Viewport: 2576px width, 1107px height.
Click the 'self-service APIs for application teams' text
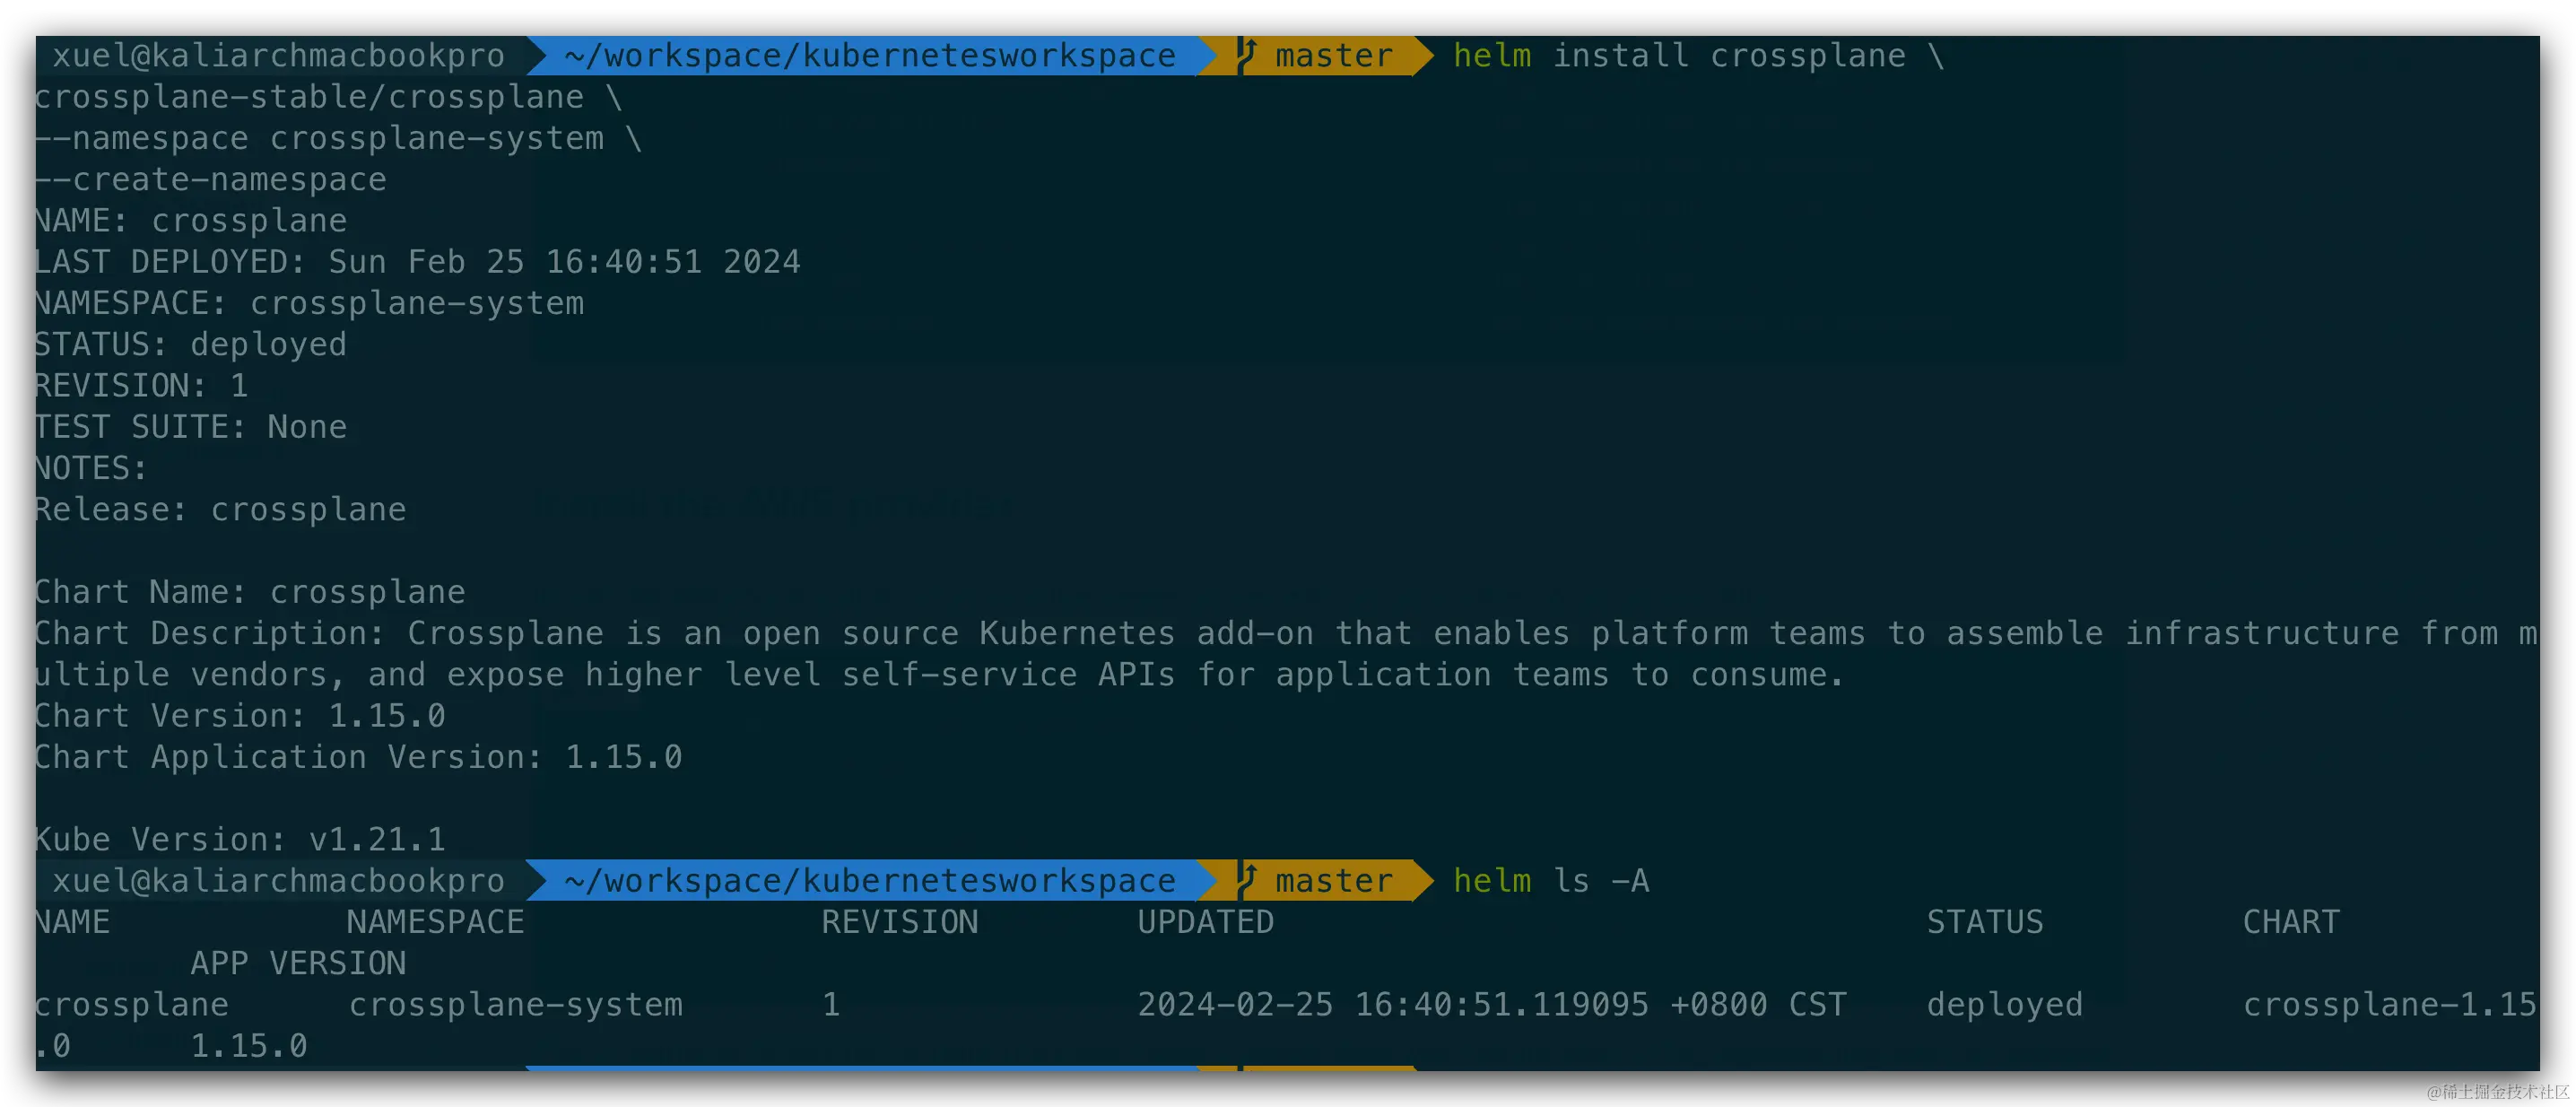click(x=1225, y=674)
